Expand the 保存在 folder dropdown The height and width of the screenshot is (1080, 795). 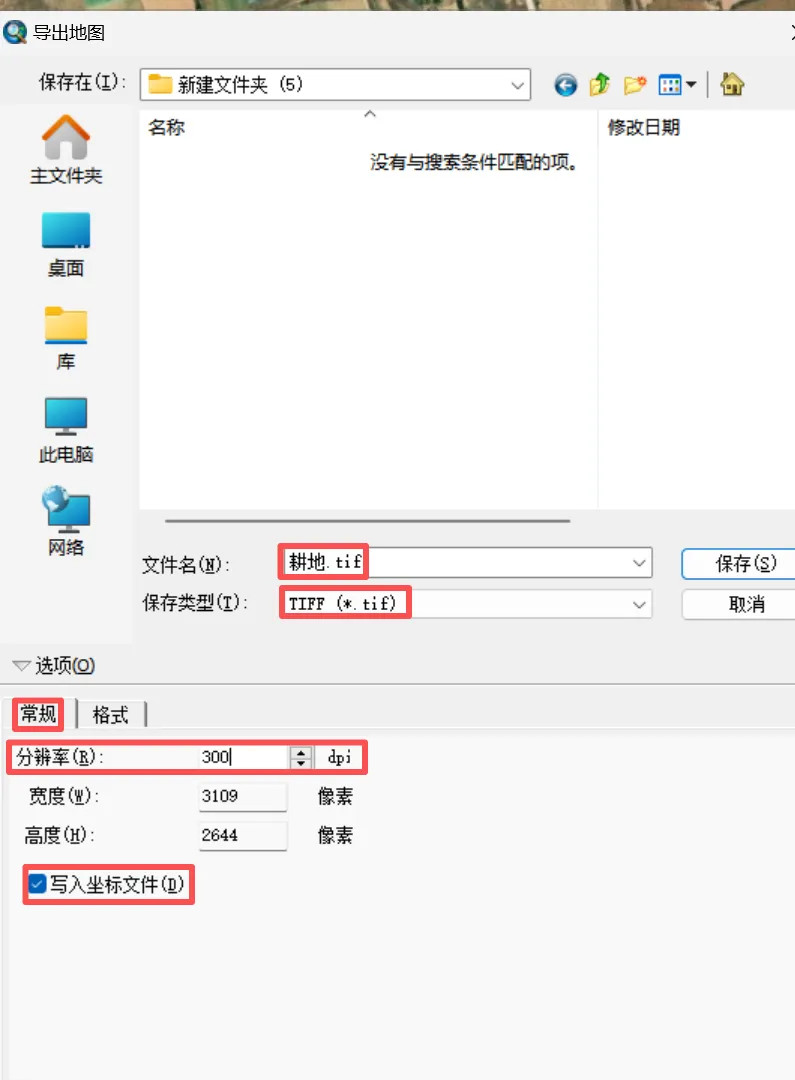pyautogui.click(x=517, y=85)
